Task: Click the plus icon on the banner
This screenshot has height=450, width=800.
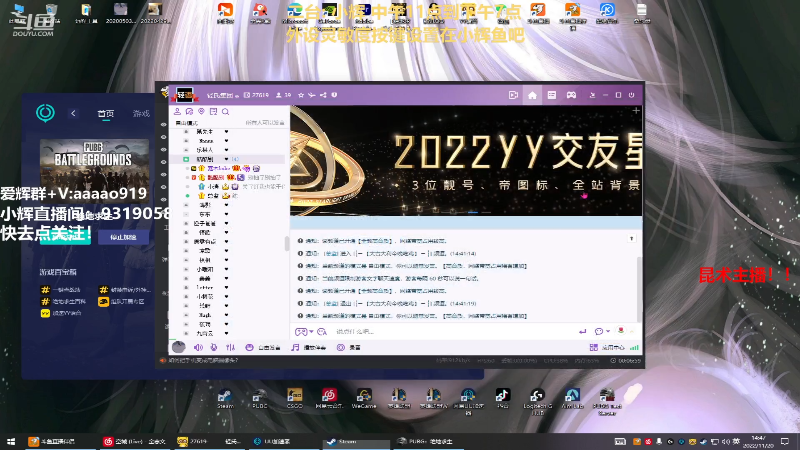Action: coord(636,110)
